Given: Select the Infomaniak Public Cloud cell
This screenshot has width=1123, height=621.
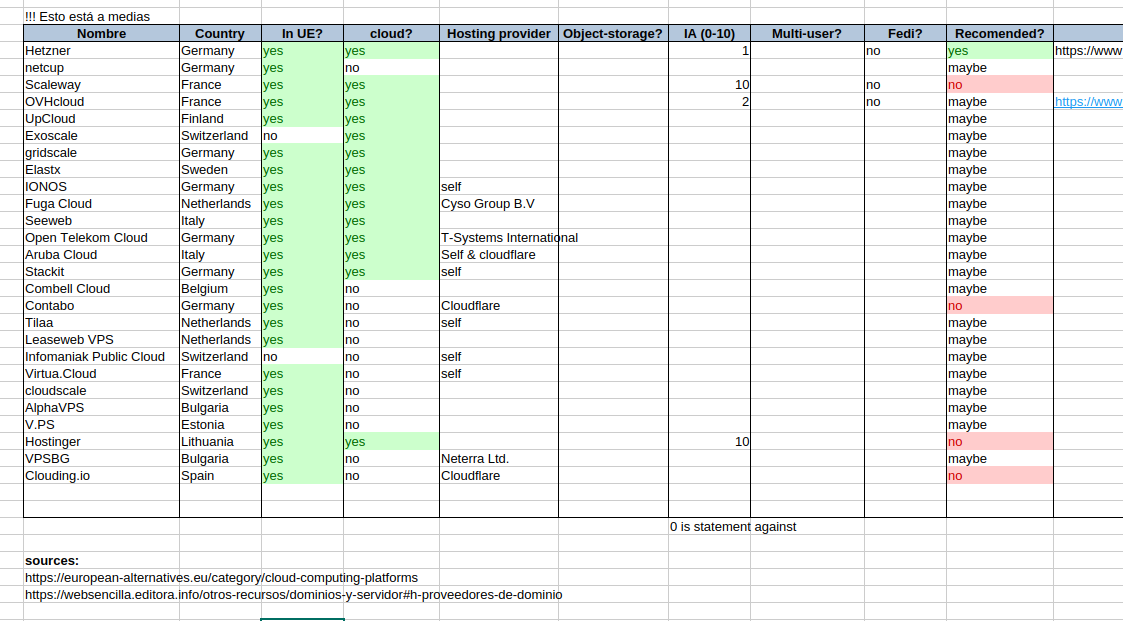Looking at the screenshot, I should click(101, 357).
